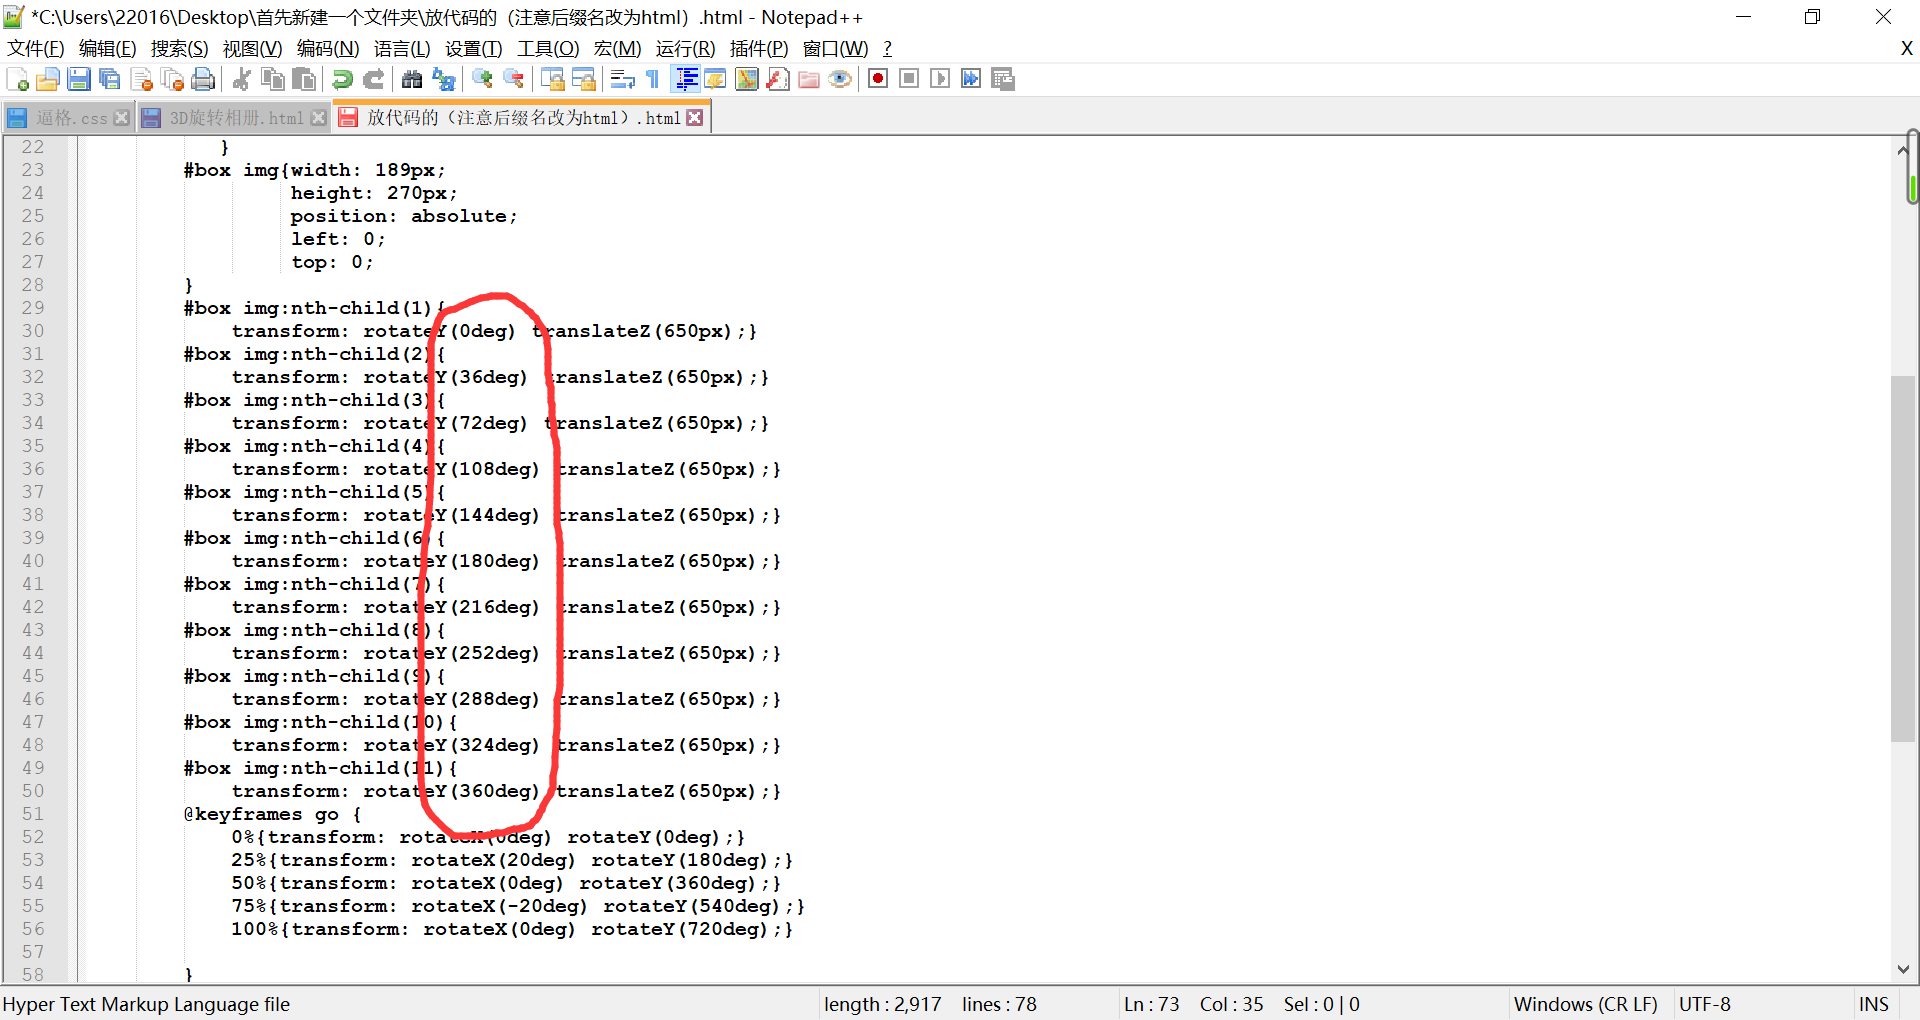
Task: Open the Replace dialog icon
Action: (443, 79)
